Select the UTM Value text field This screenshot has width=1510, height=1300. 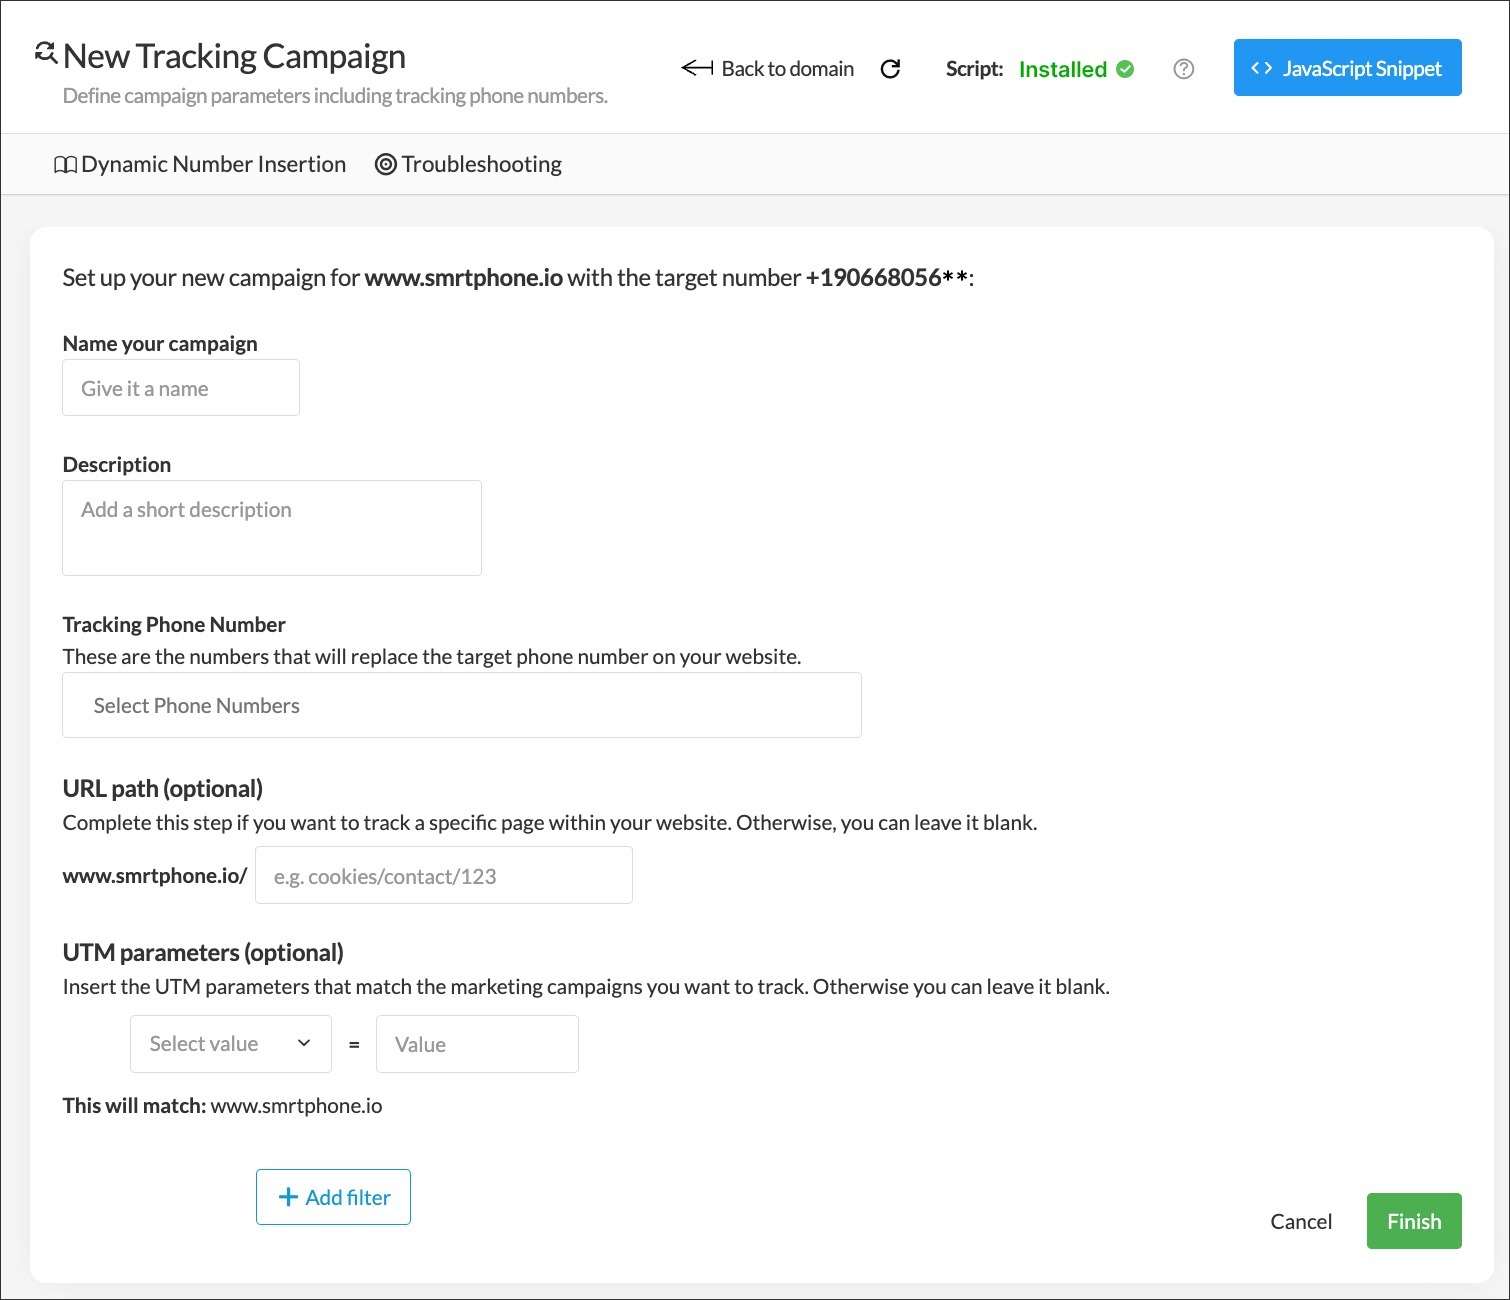(477, 1044)
